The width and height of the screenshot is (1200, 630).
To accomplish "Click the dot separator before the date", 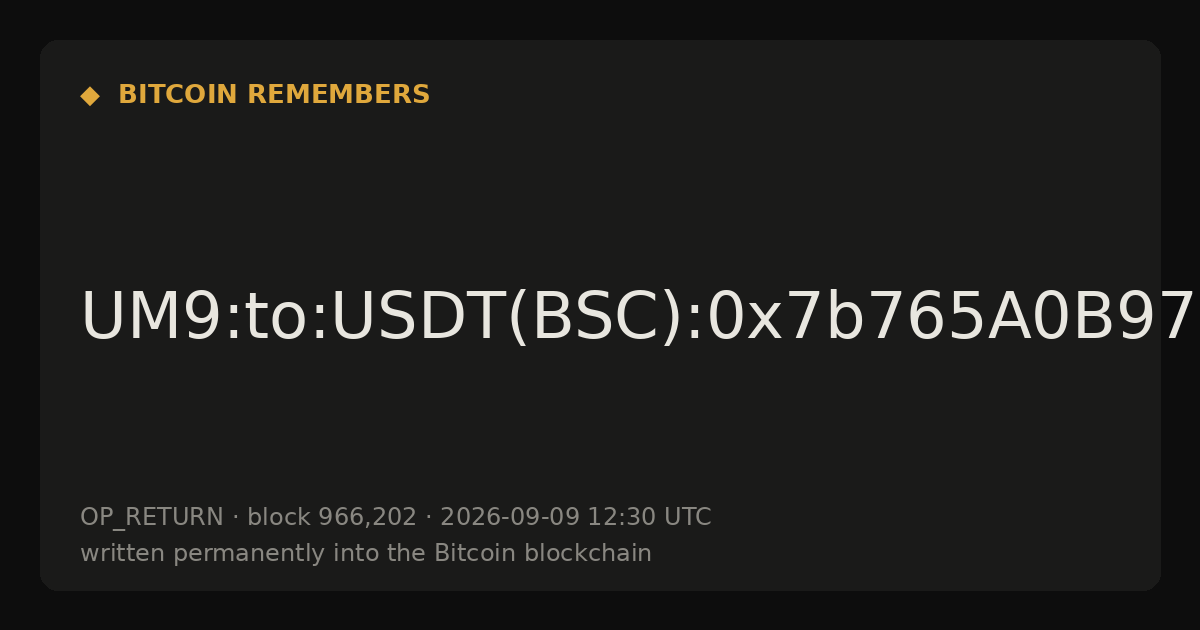I will 428,518.
